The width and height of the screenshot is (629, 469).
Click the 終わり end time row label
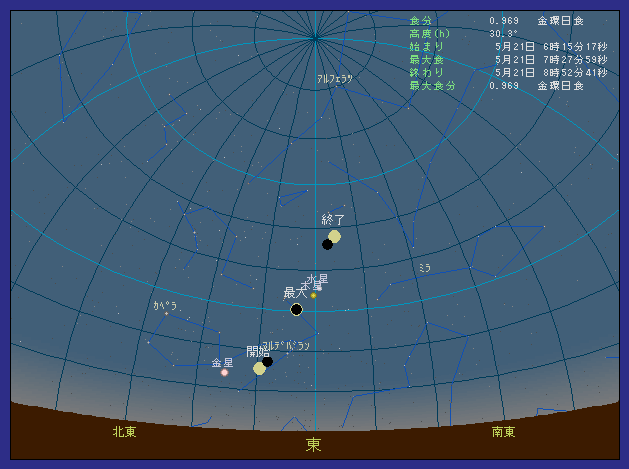click(426, 73)
